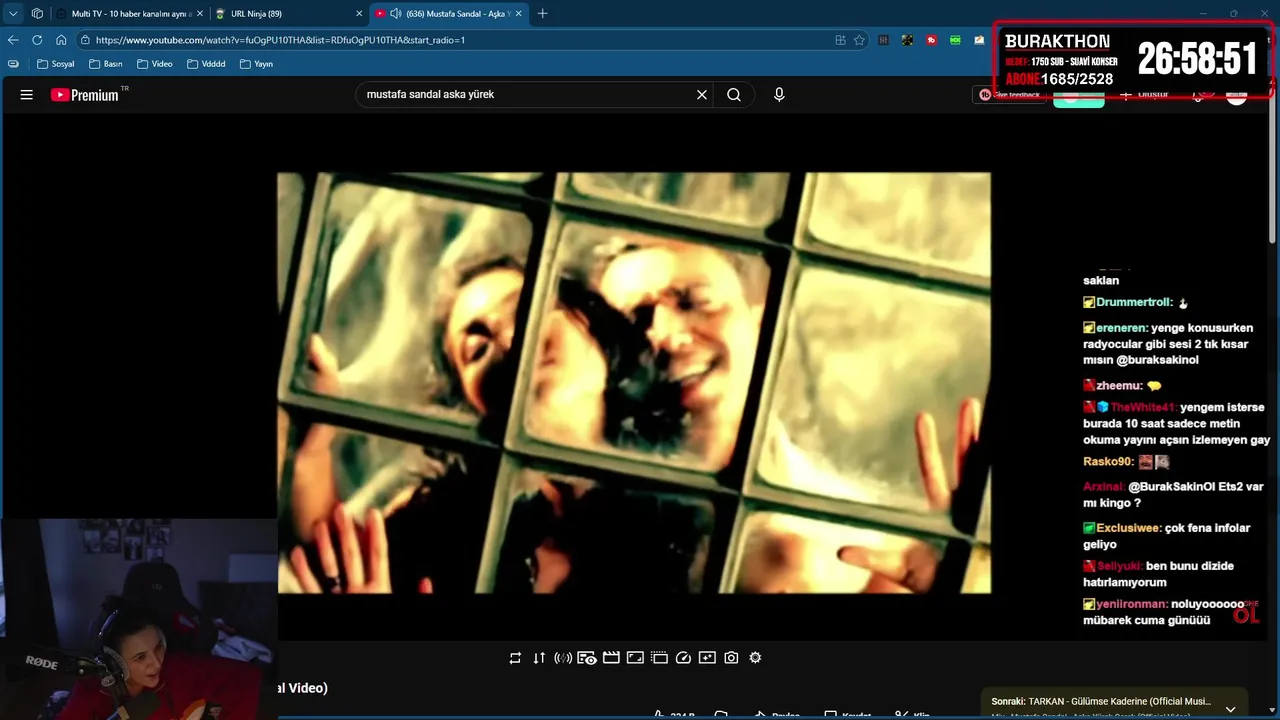Click the first icon on bookmarks bar
Viewport: 1280px width, 720px height.
[x=13, y=63]
